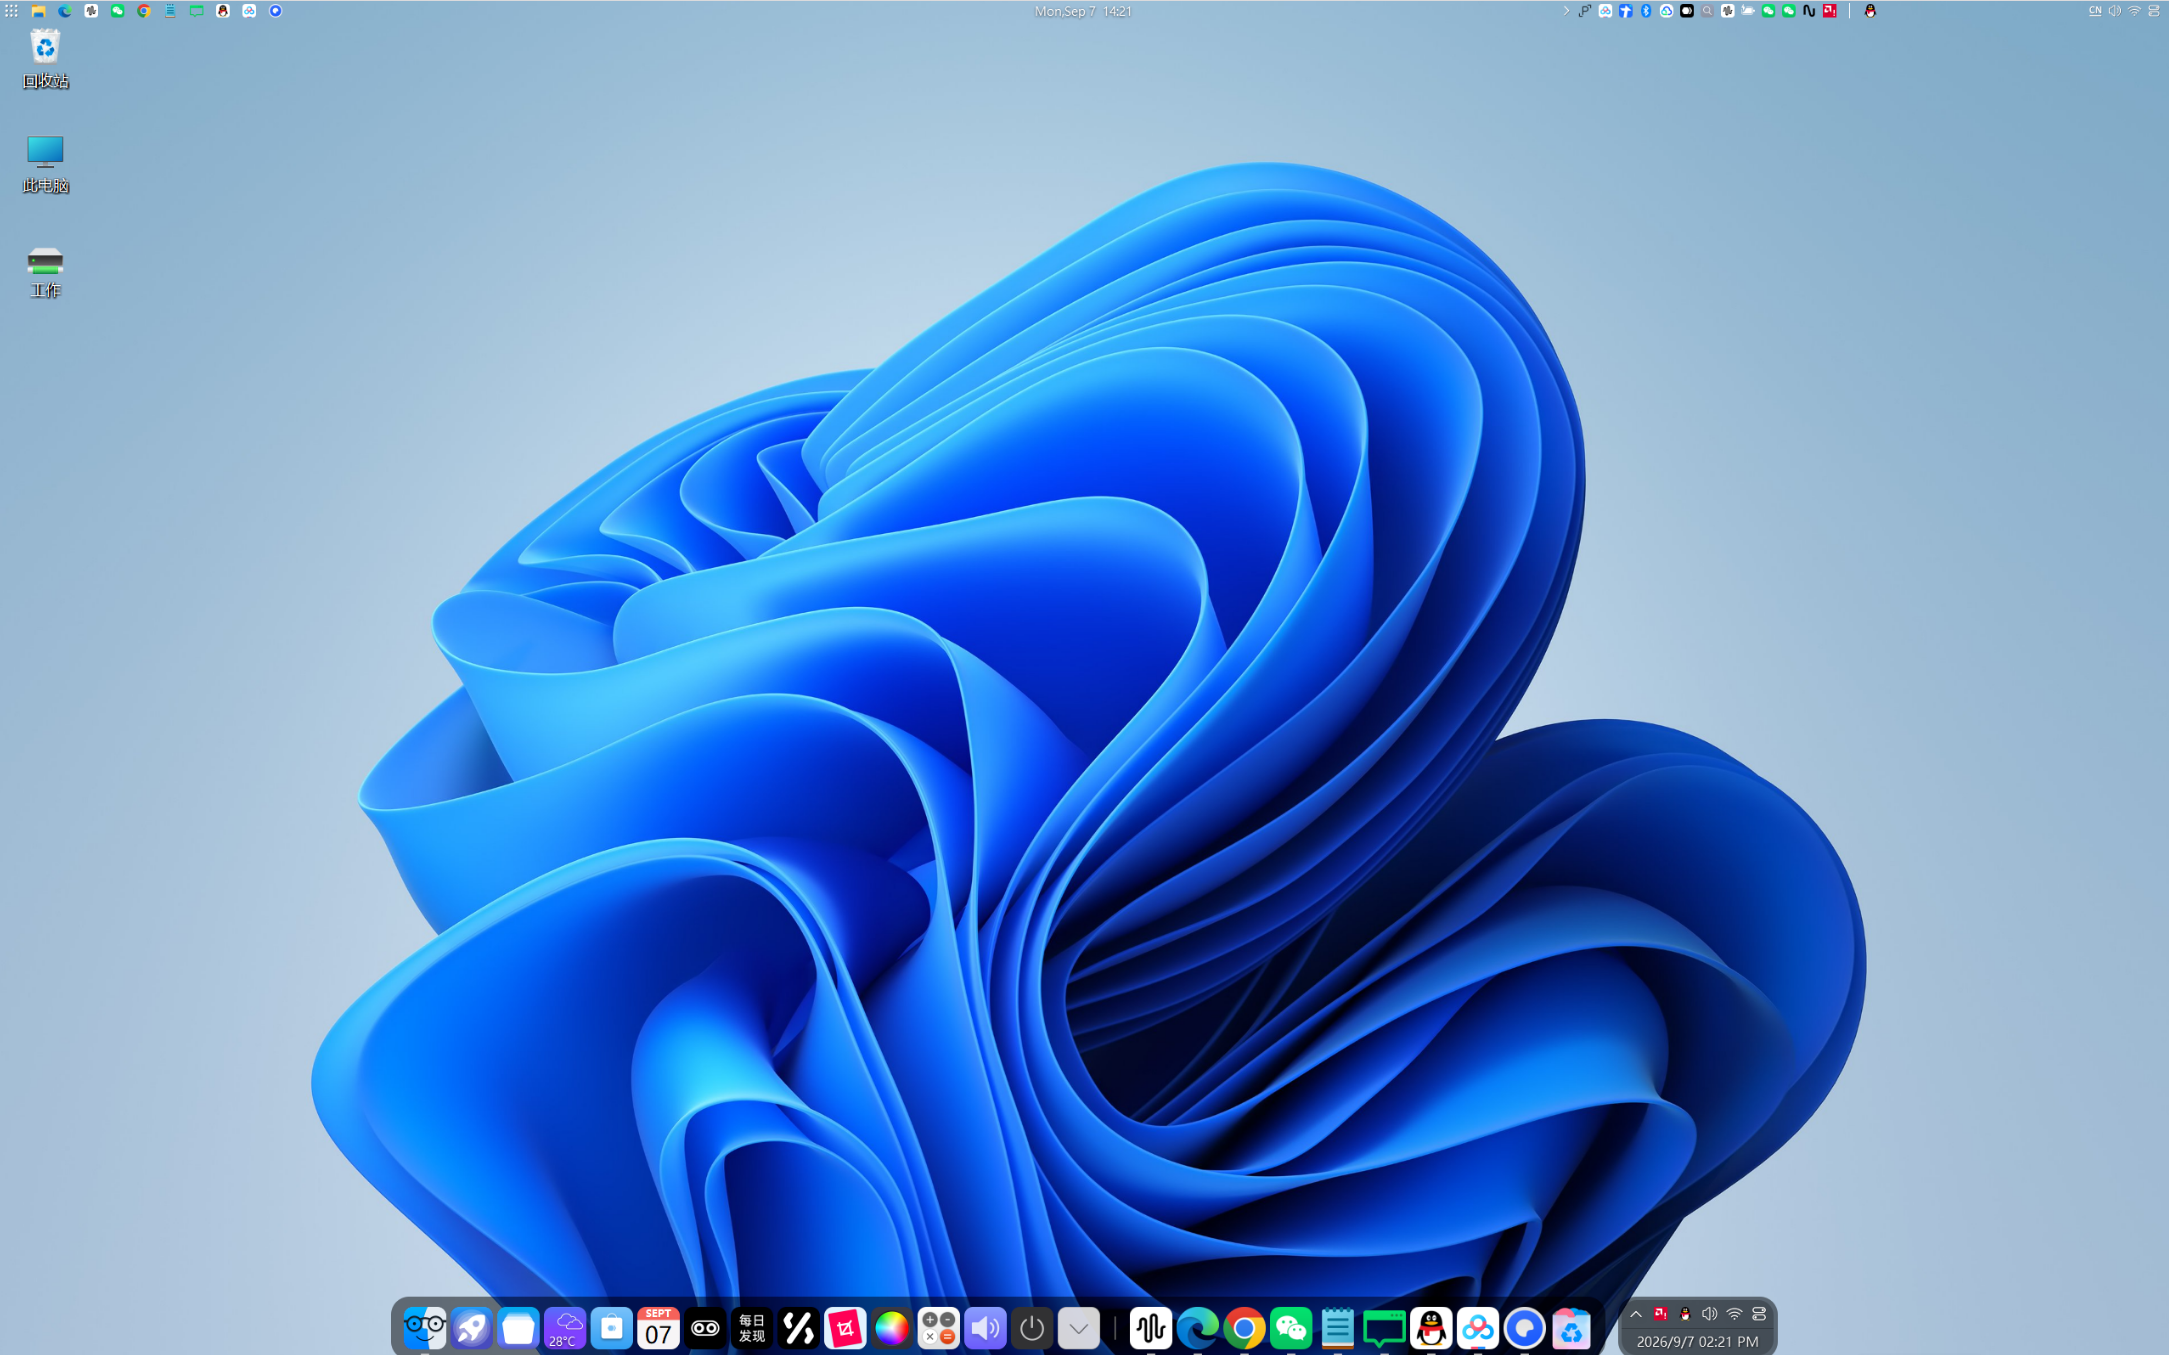The height and width of the screenshot is (1355, 2169).
Task: Click the cloud sync icon beside Bluetooth
Action: click(x=1666, y=11)
